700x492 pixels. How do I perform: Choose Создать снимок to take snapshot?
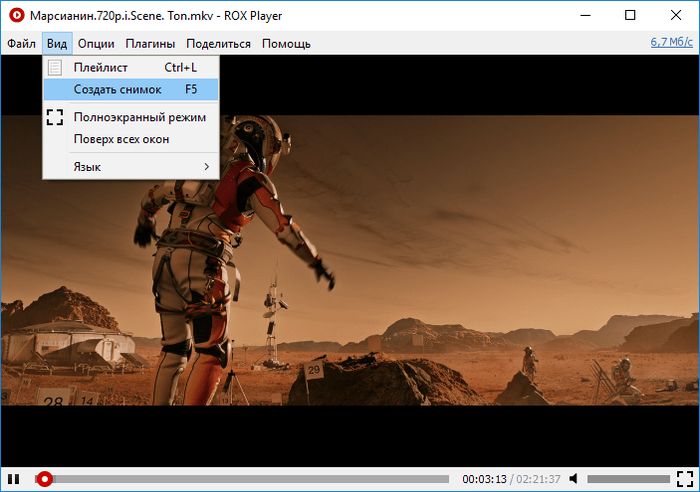click(x=117, y=89)
